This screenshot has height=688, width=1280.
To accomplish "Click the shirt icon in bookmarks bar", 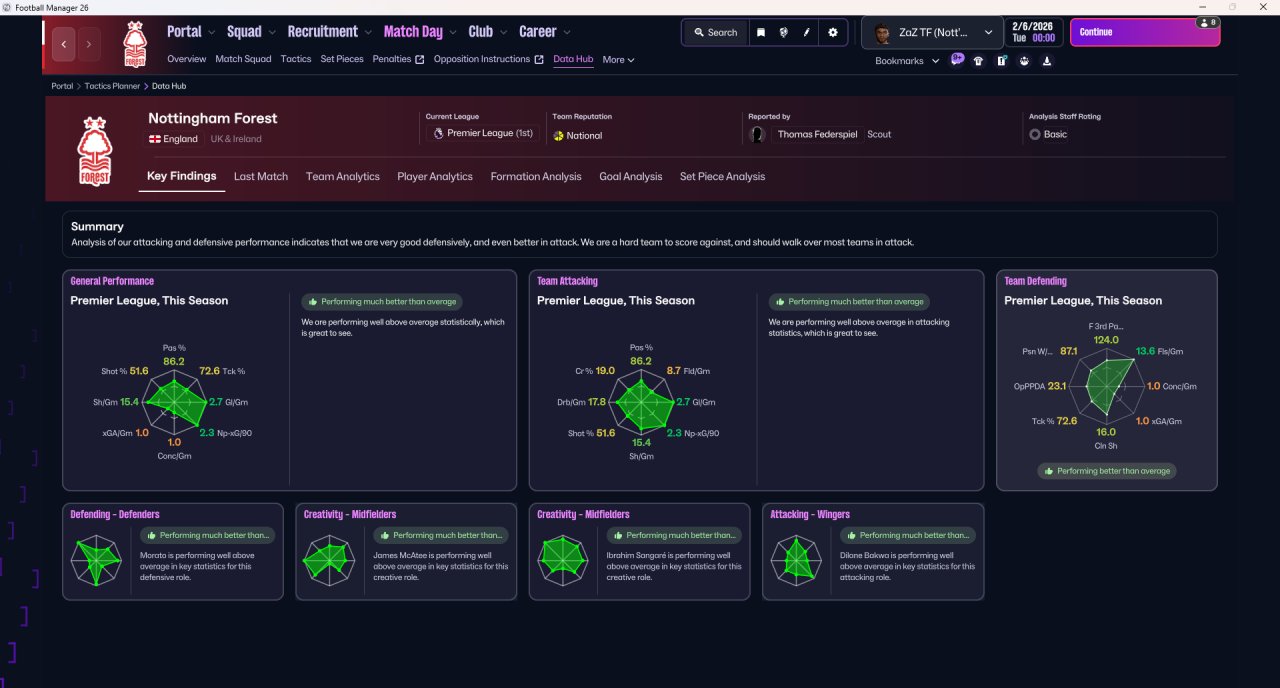I will (978, 60).
